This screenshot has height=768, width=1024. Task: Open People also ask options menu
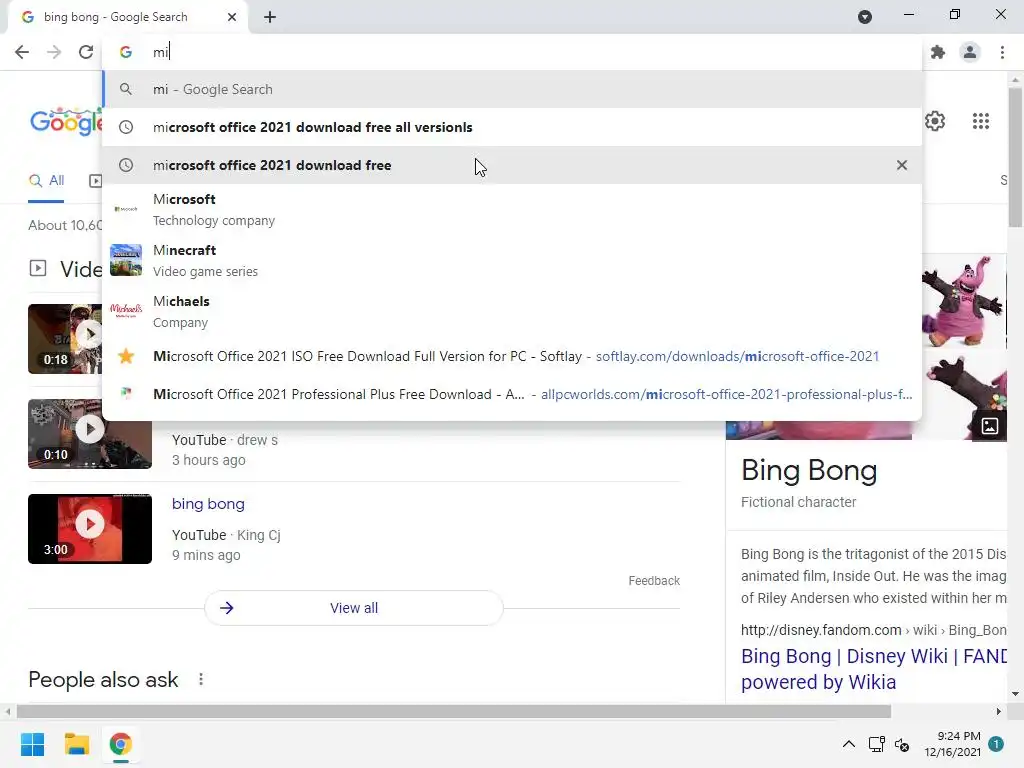pos(201,680)
